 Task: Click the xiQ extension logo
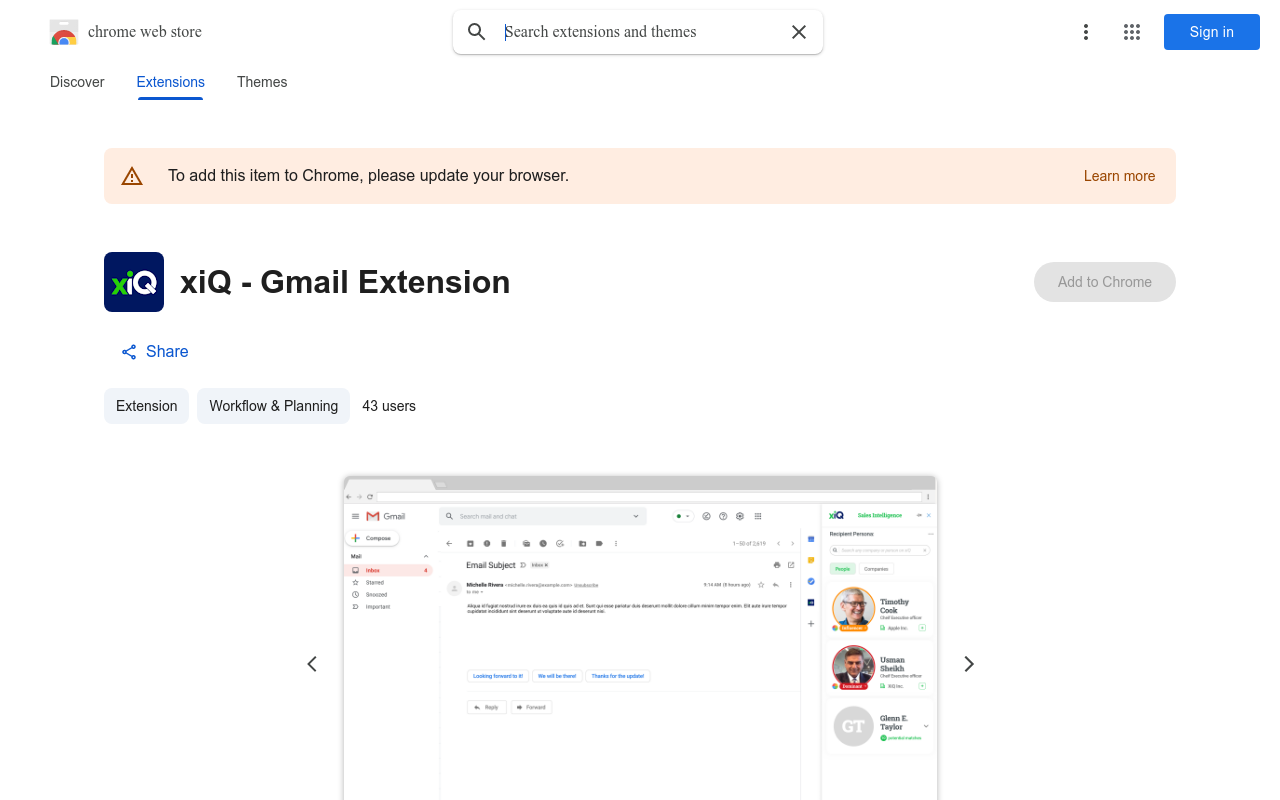click(x=134, y=282)
